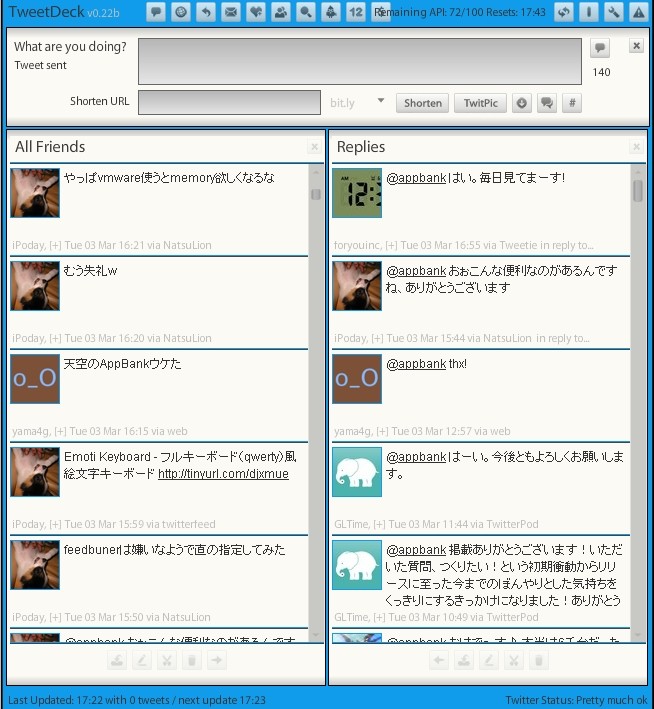Focus the Shorten URL input field
The width and height of the screenshot is (654, 709).
[229, 102]
